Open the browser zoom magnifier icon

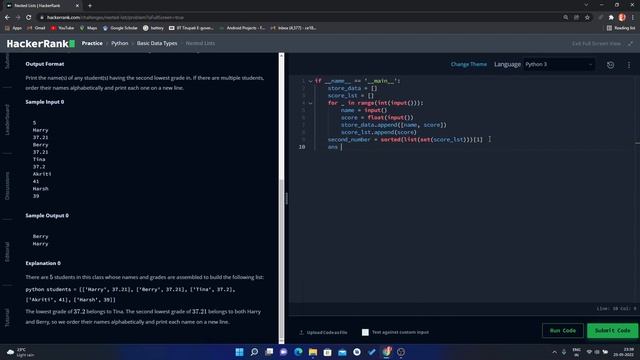click(566, 18)
